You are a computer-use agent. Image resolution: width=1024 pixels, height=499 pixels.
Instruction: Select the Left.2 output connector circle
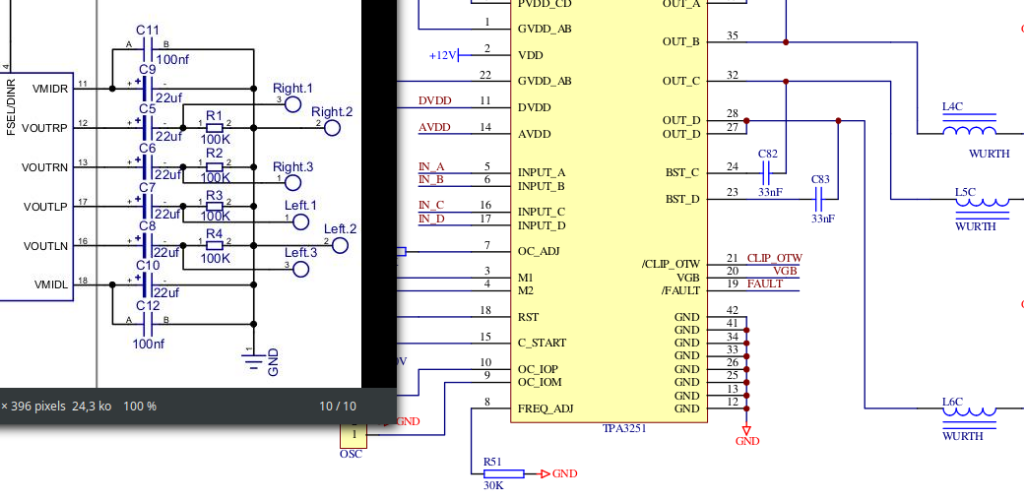(x=339, y=246)
